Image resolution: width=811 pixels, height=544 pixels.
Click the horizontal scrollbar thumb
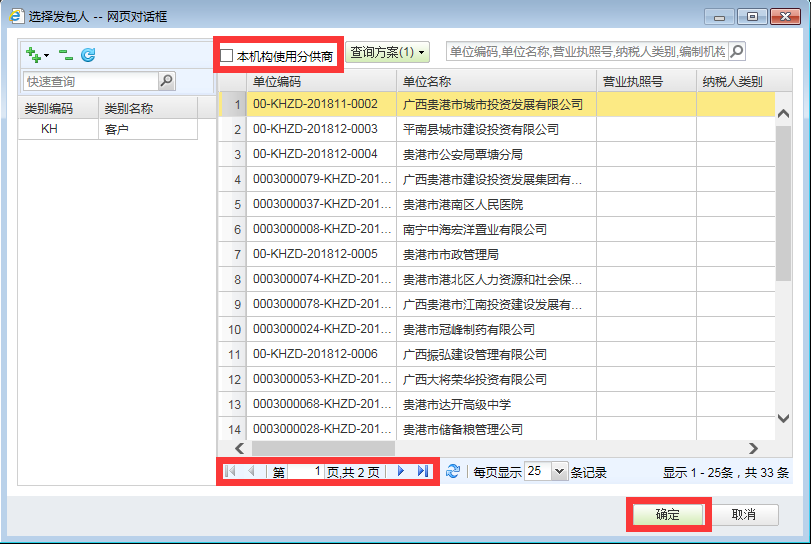(323, 448)
